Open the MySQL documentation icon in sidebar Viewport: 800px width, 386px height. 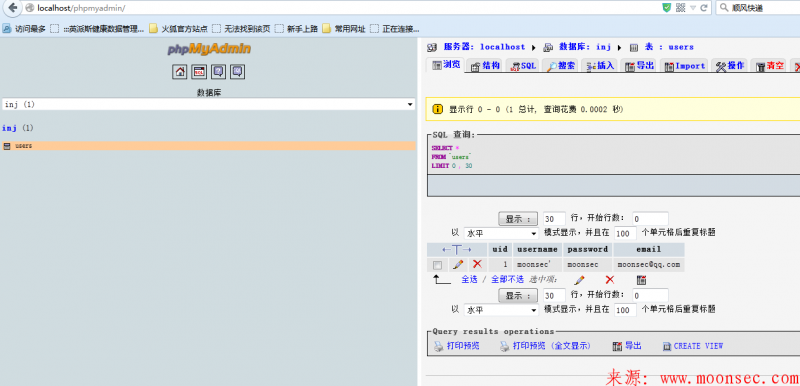click(237, 72)
